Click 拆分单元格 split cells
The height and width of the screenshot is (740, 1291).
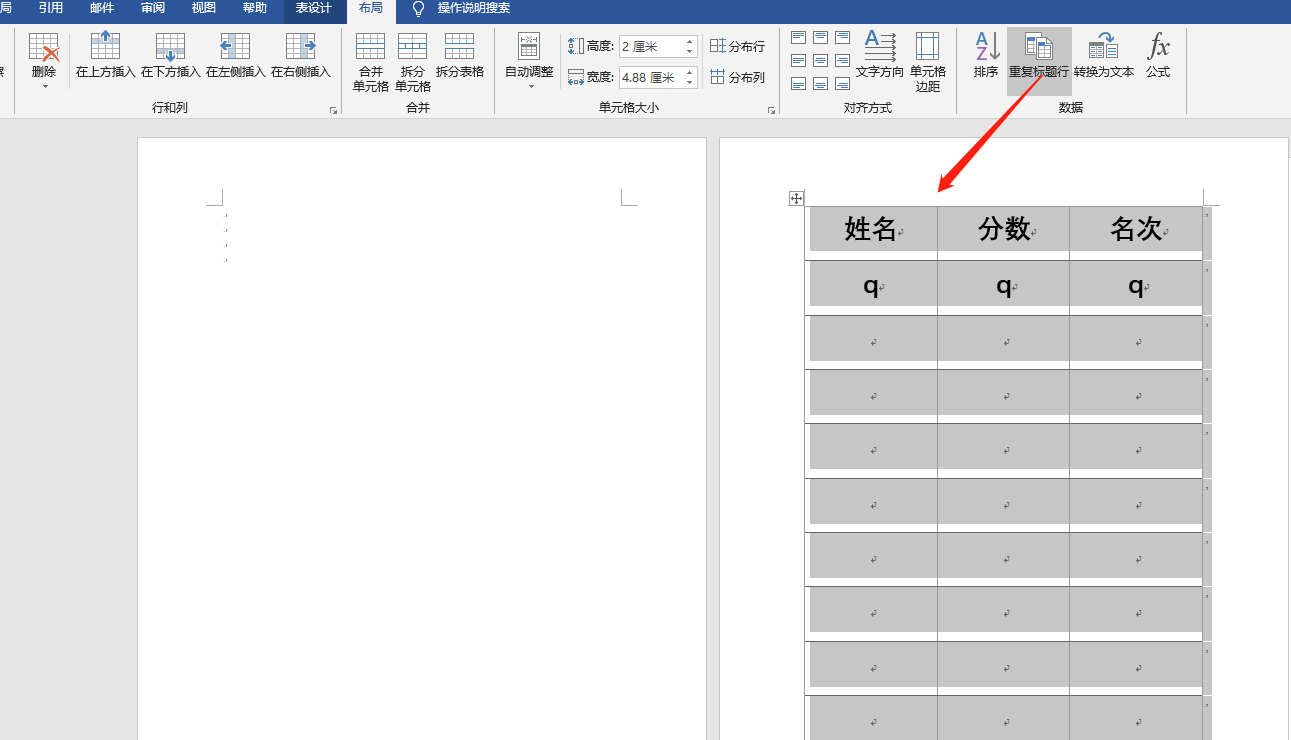(412, 62)
